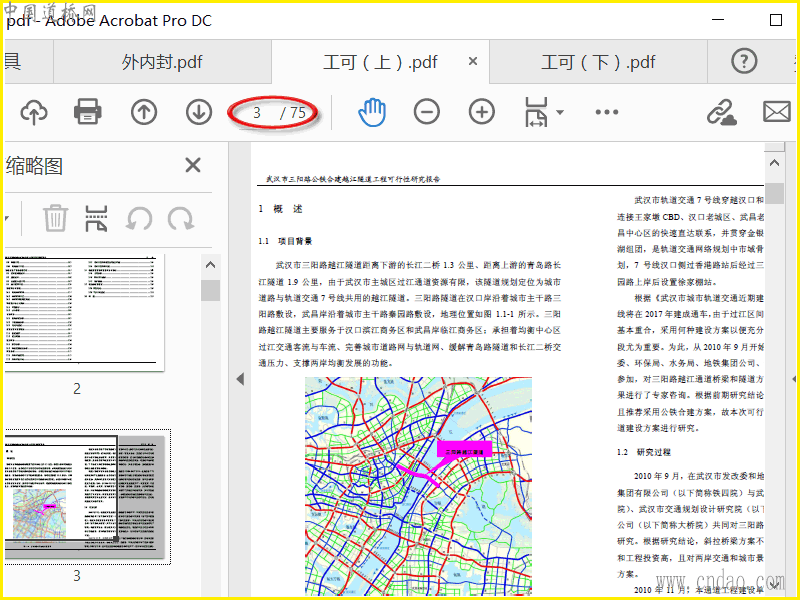
Task: Click the fit page width icon
Action: click(536, 112)
